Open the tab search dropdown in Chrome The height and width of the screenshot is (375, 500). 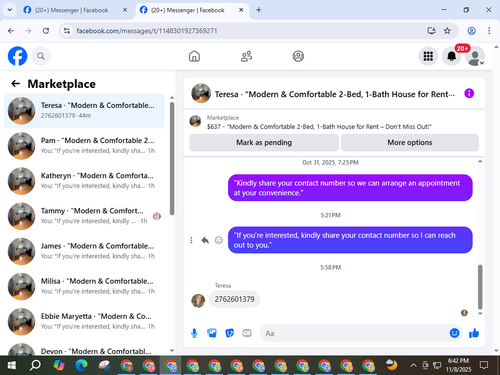point(10,10)
